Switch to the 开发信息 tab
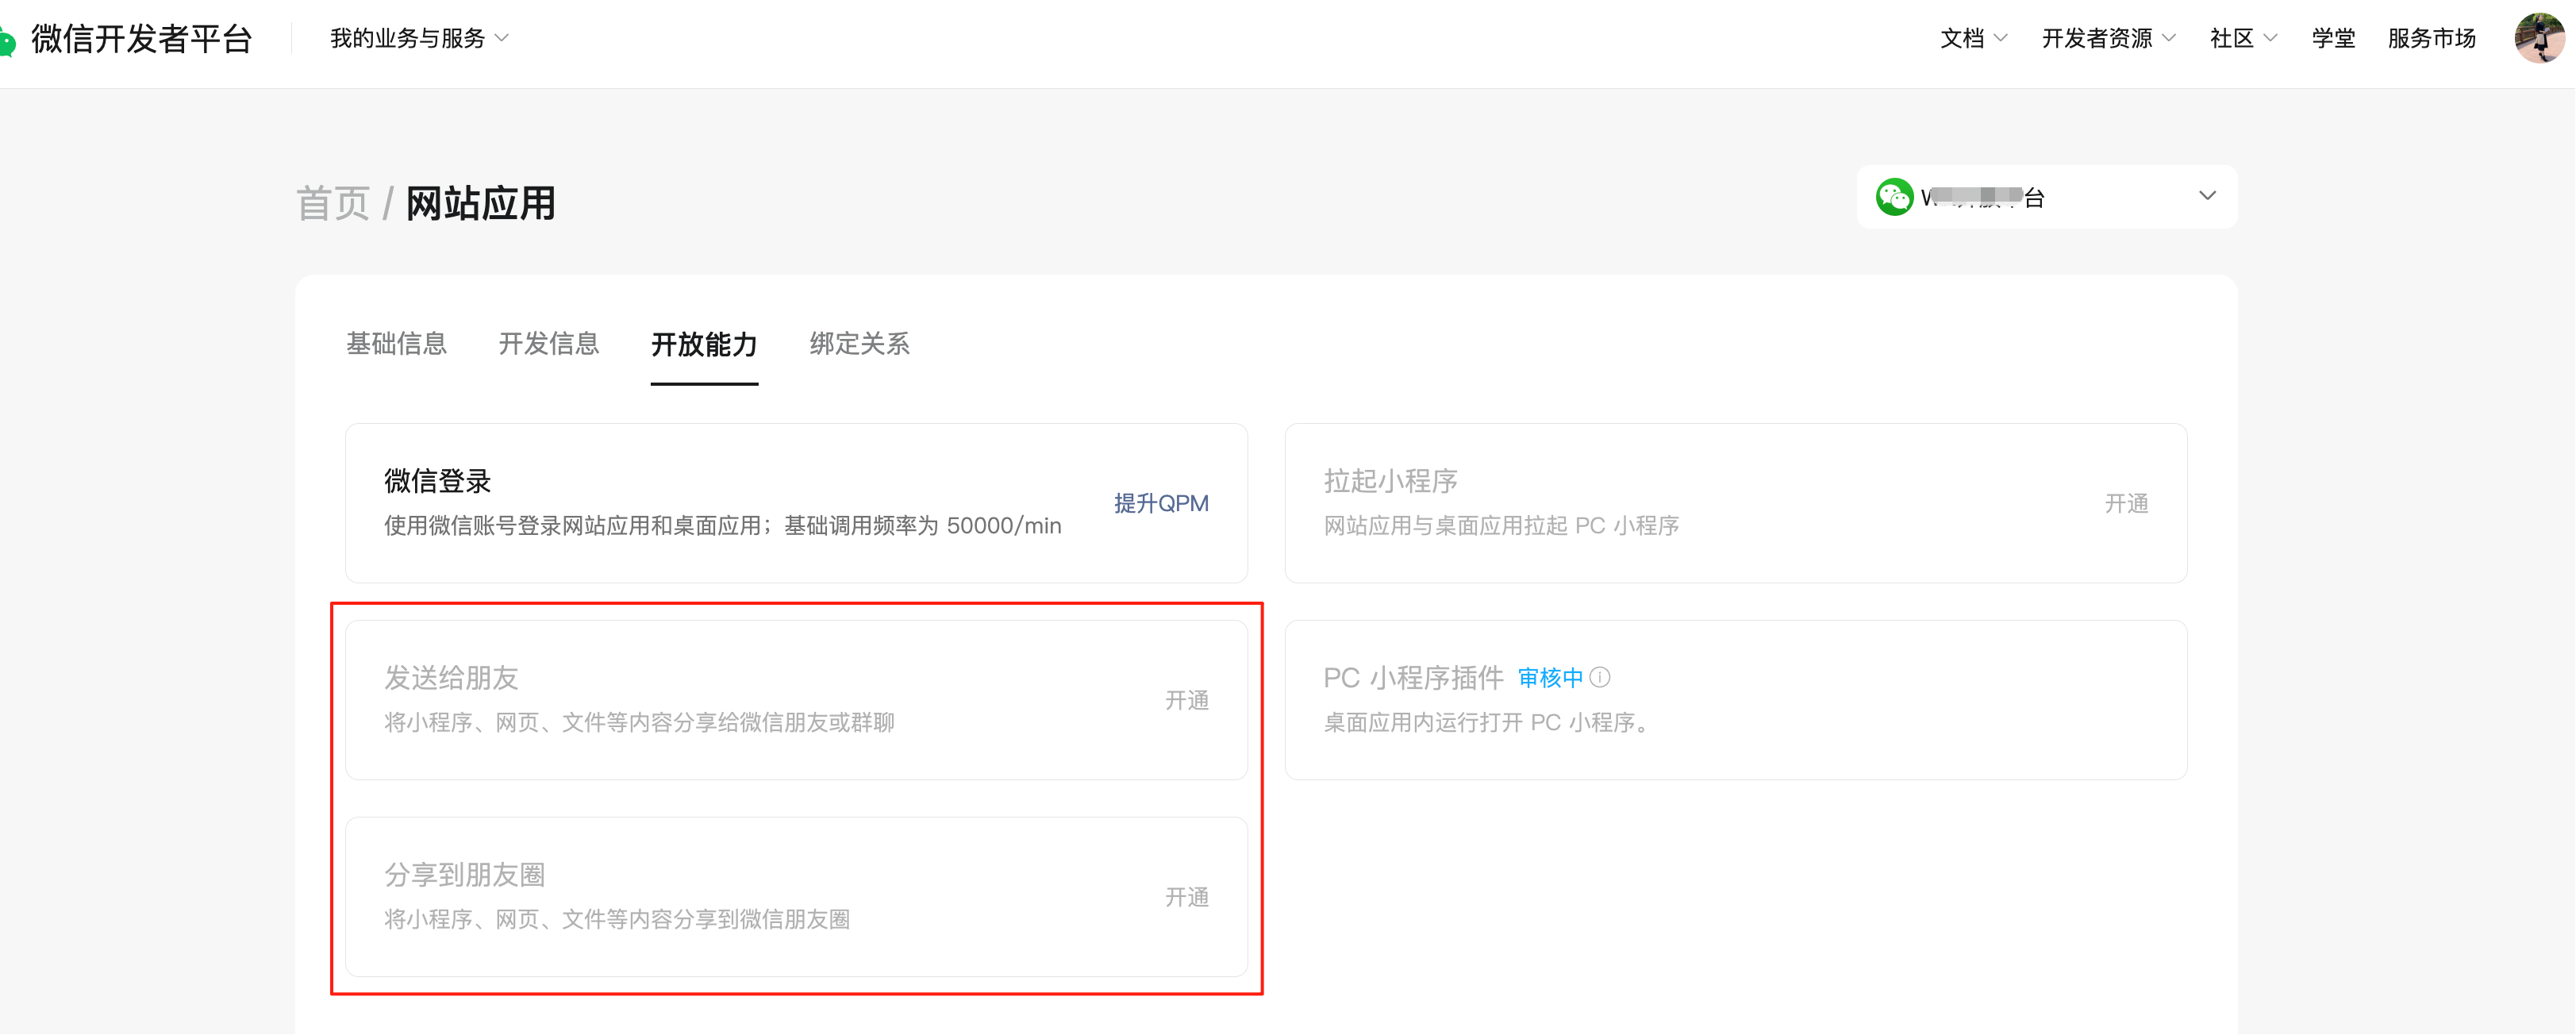This screenshot has height=1035, width=2576. 548,344
